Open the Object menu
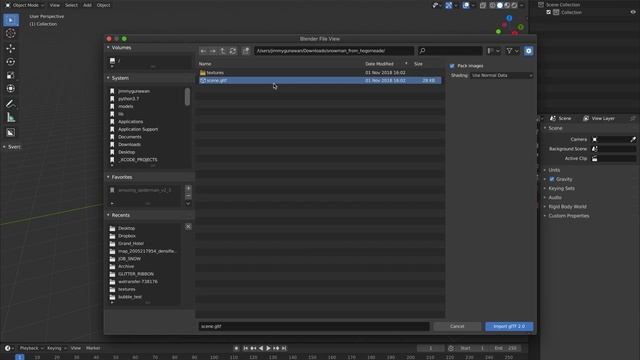640x360 pixels. [103, 5]
